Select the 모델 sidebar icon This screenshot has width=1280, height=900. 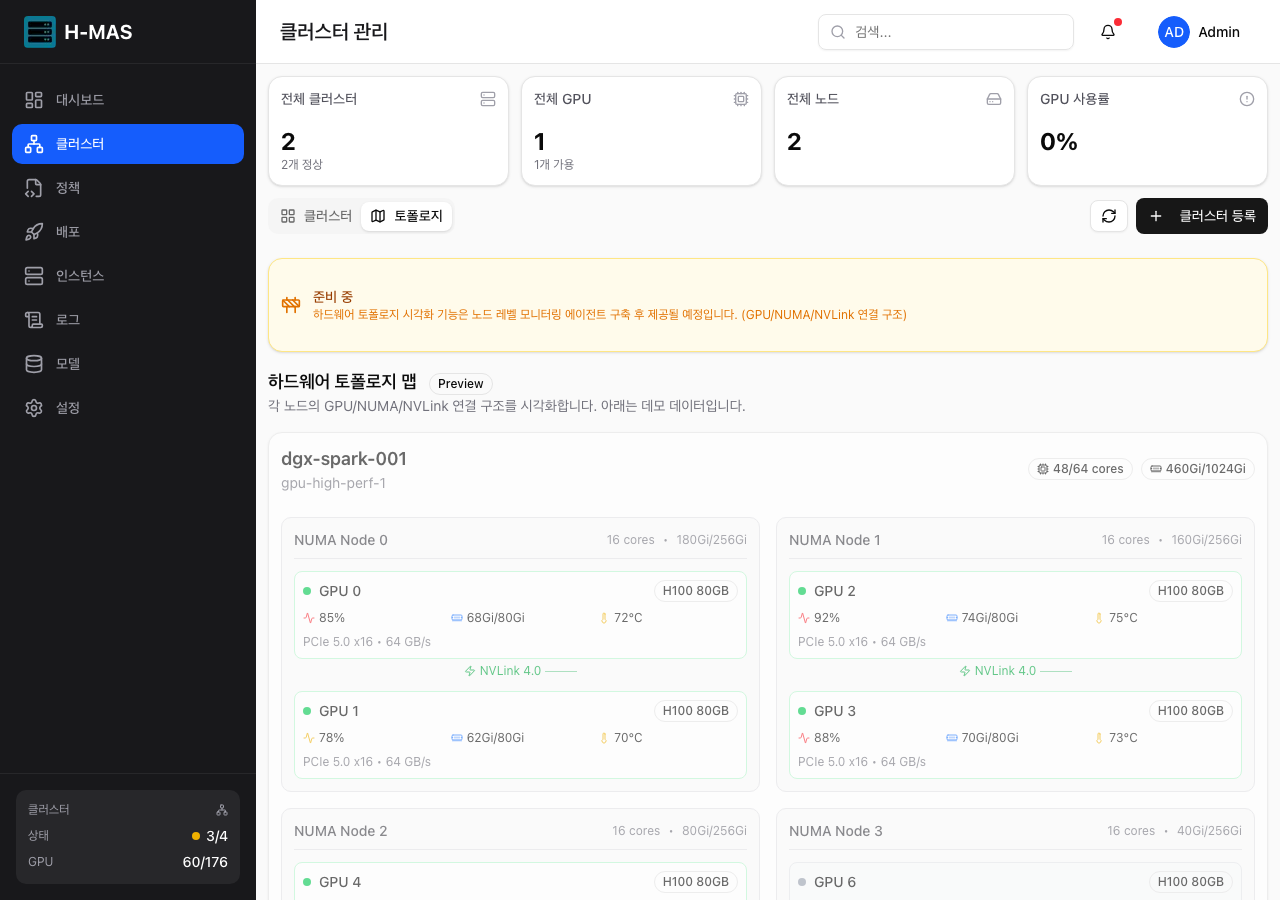point(33,363)
